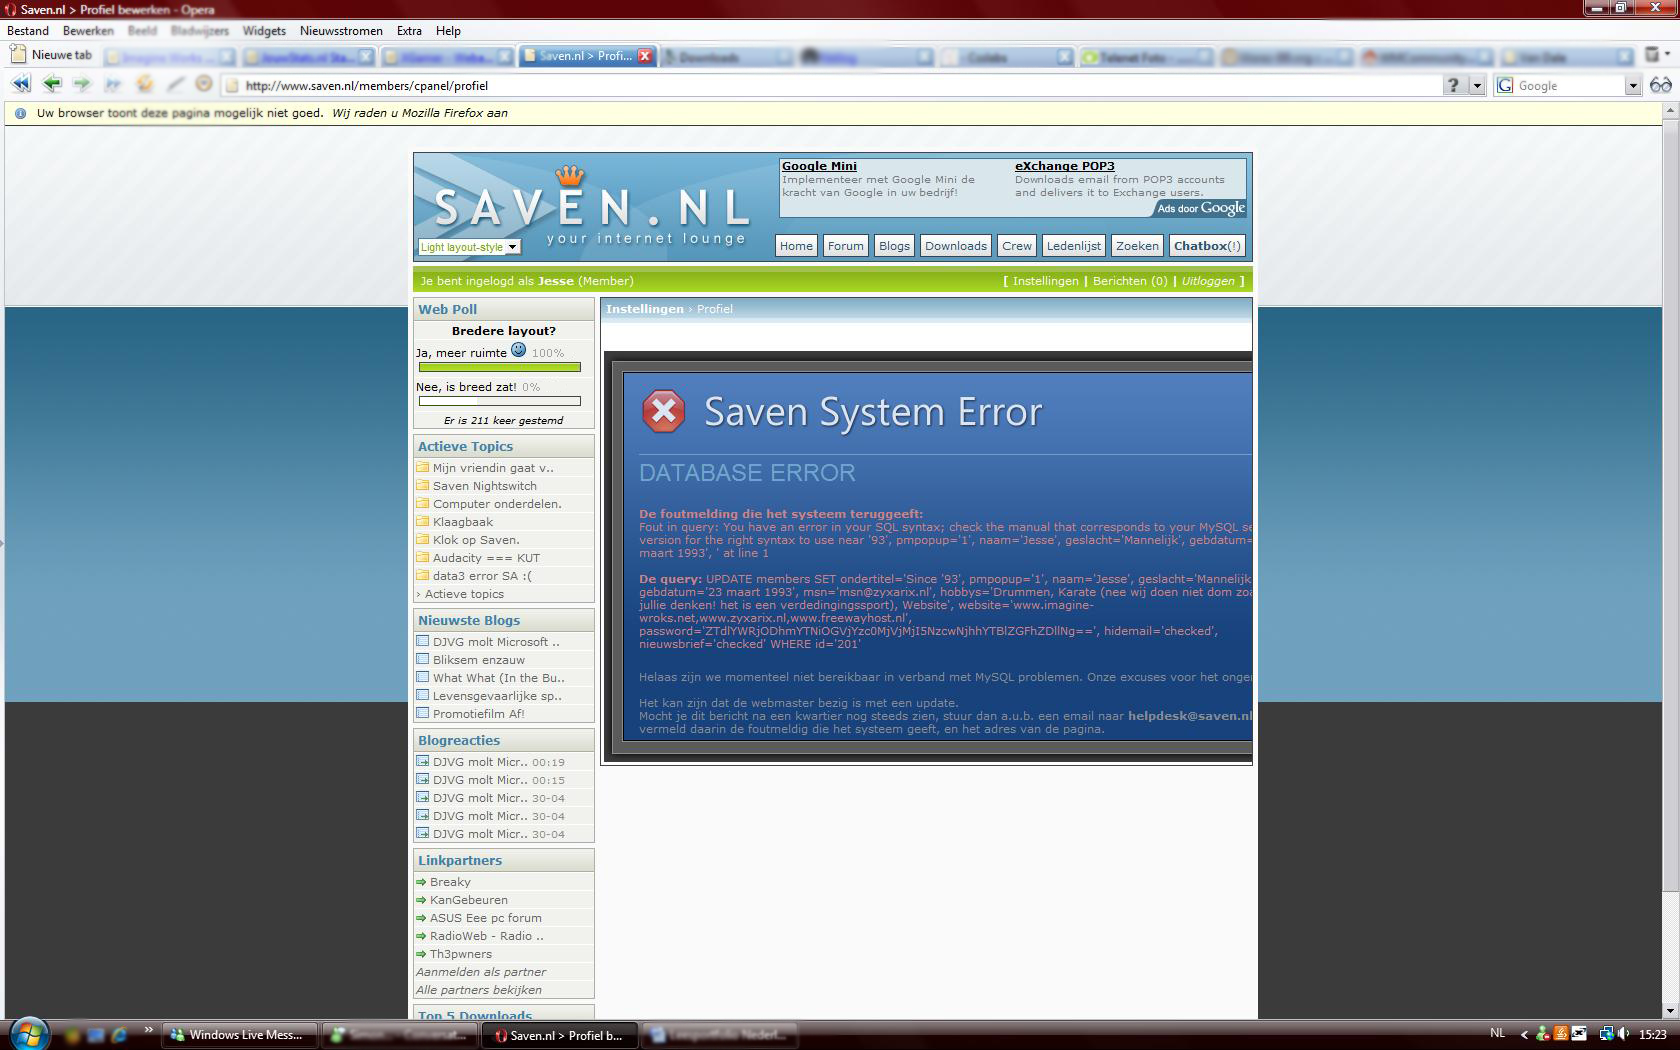
Task: Click into the Google search field
Action: click(1568, 86)
